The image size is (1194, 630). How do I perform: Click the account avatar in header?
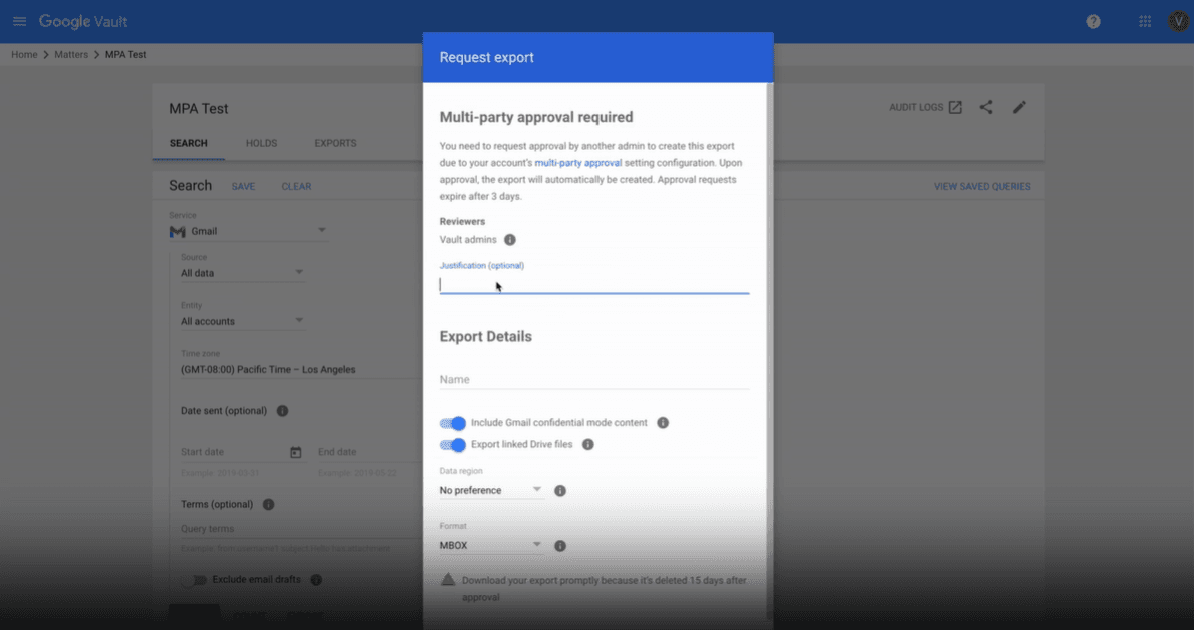coord(1177,21)
